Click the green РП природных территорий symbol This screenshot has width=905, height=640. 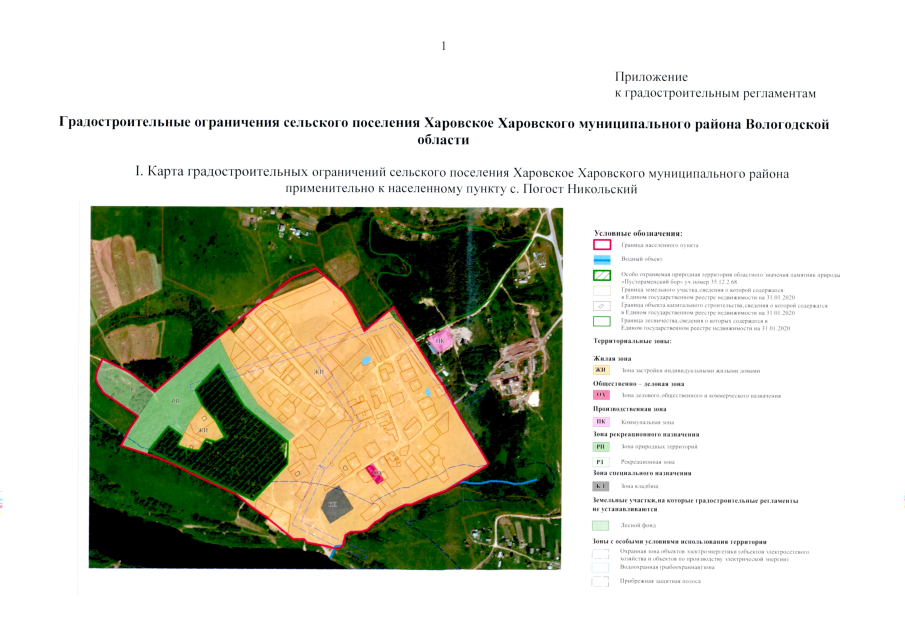pos(600,446)
